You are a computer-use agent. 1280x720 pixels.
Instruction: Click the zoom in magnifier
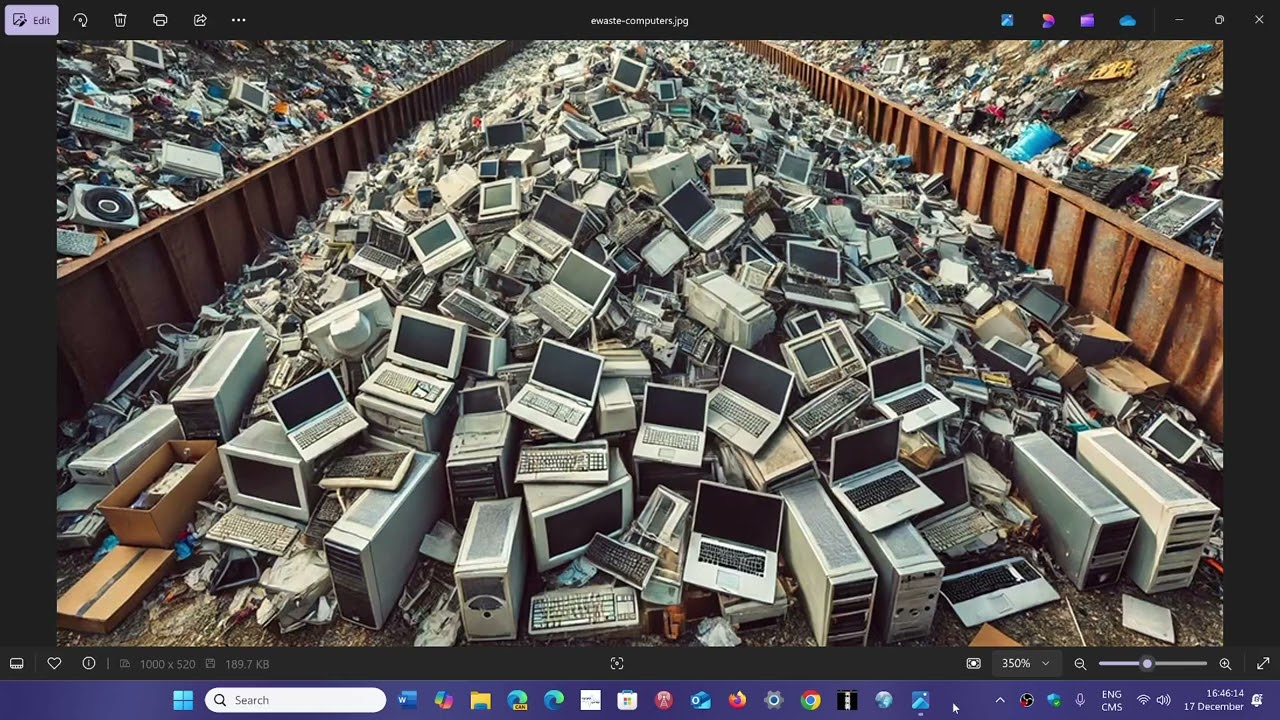pos(1225,663)
